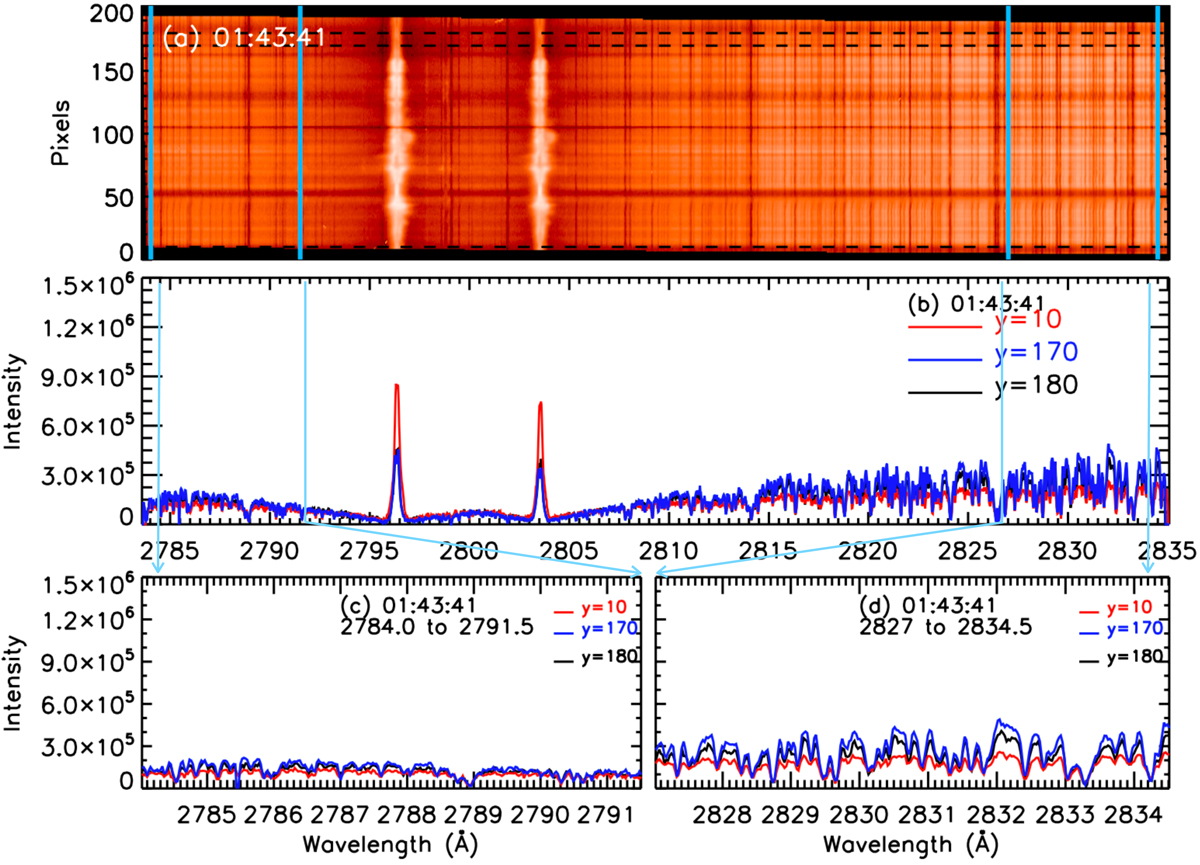Click the left bright emission streak in the spectrogram
1200x865 pixels.
[x=397, y=131]
